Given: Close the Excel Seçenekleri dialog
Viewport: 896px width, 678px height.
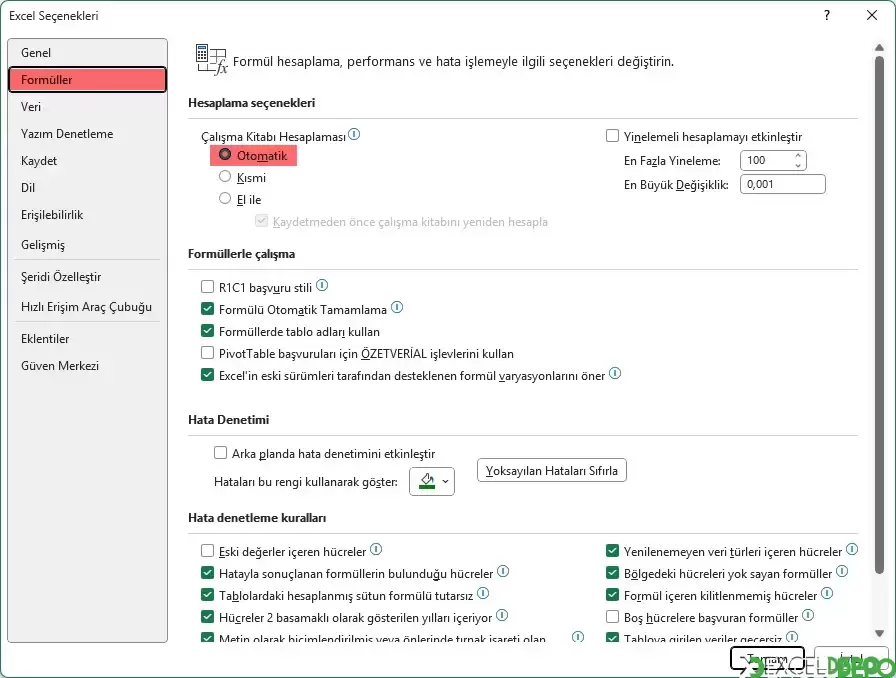Looking at the screenshot, I should [872, 15].
